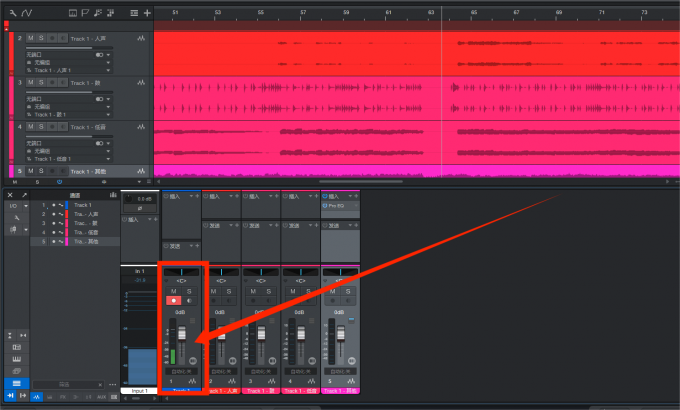The image size is (680, 410).
Task: Add a new track with plus icon
Action: 147,13
